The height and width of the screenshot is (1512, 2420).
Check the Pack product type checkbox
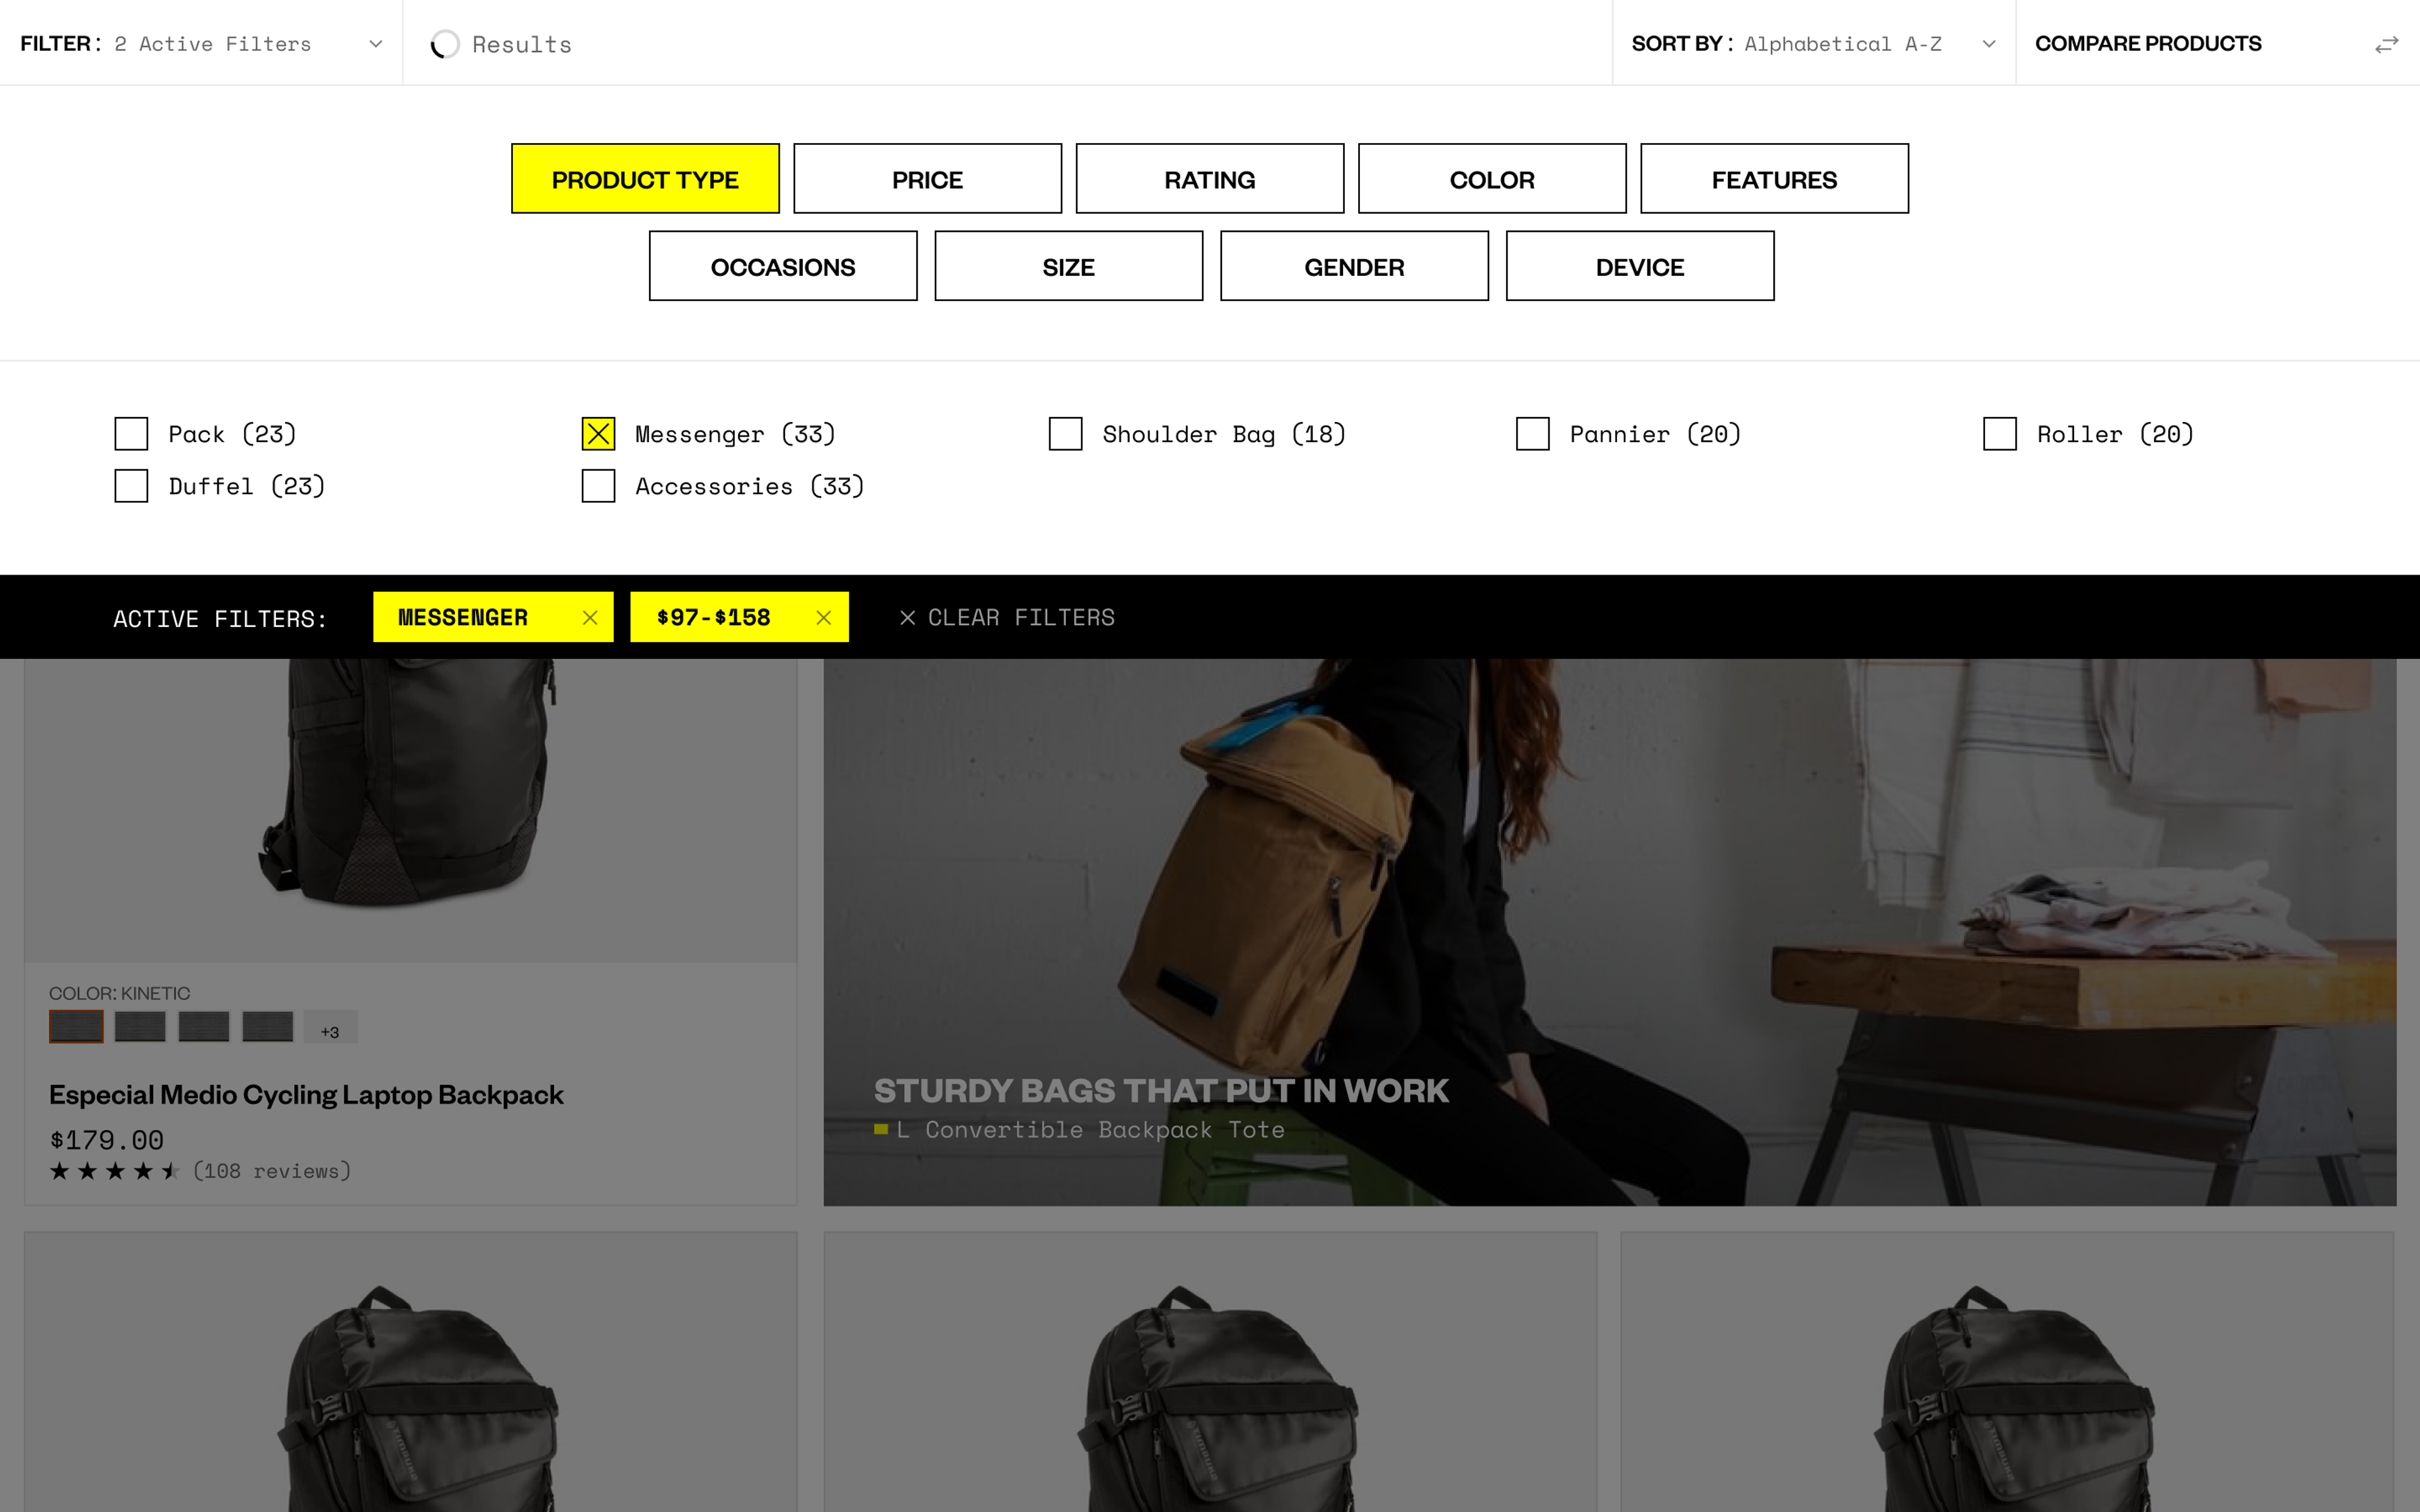(x=131, y=434)
